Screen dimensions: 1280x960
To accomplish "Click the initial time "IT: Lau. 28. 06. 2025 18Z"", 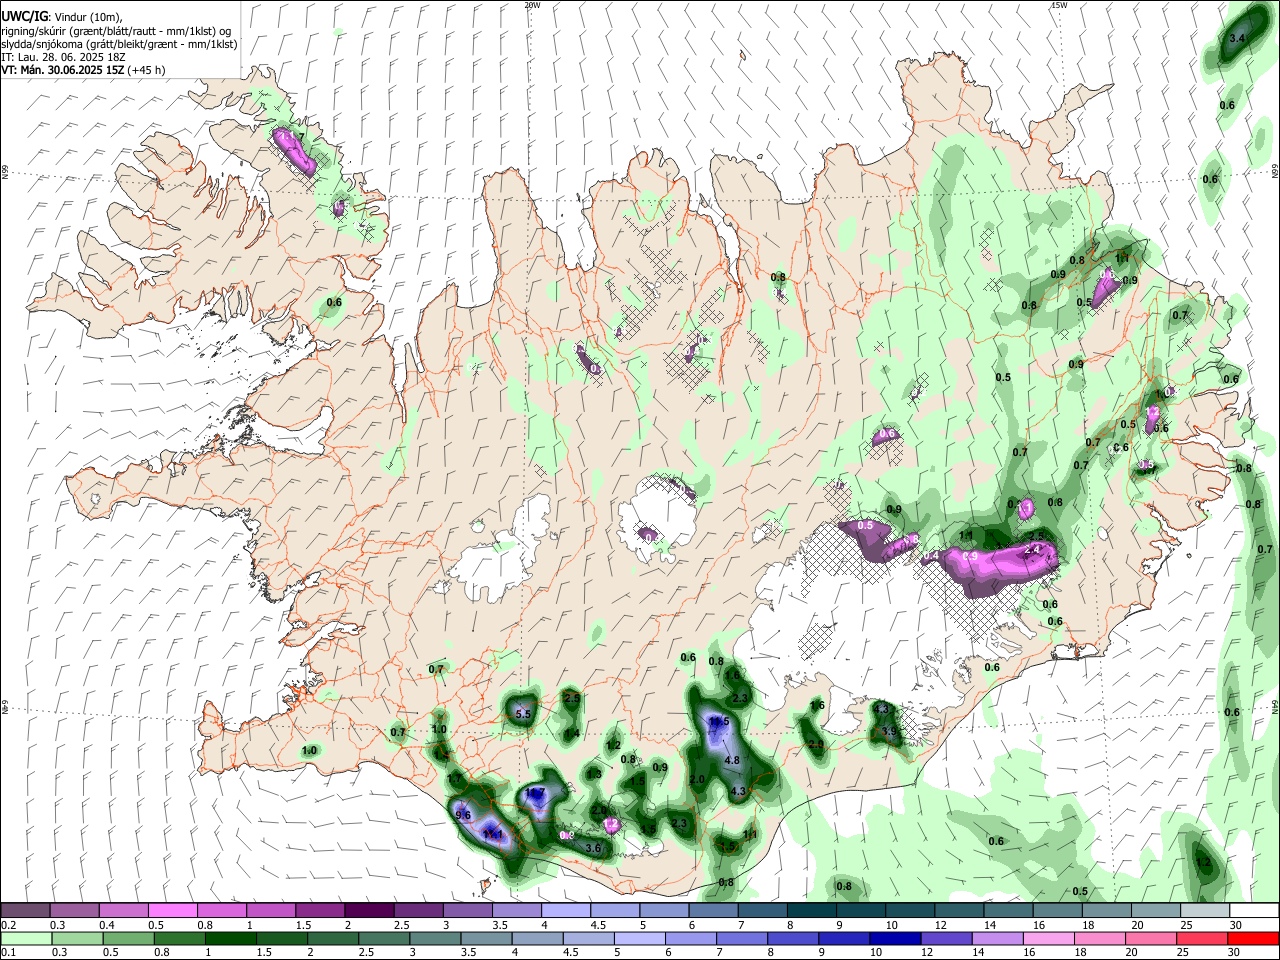I will pyautogui.click(x=64, y=57).
